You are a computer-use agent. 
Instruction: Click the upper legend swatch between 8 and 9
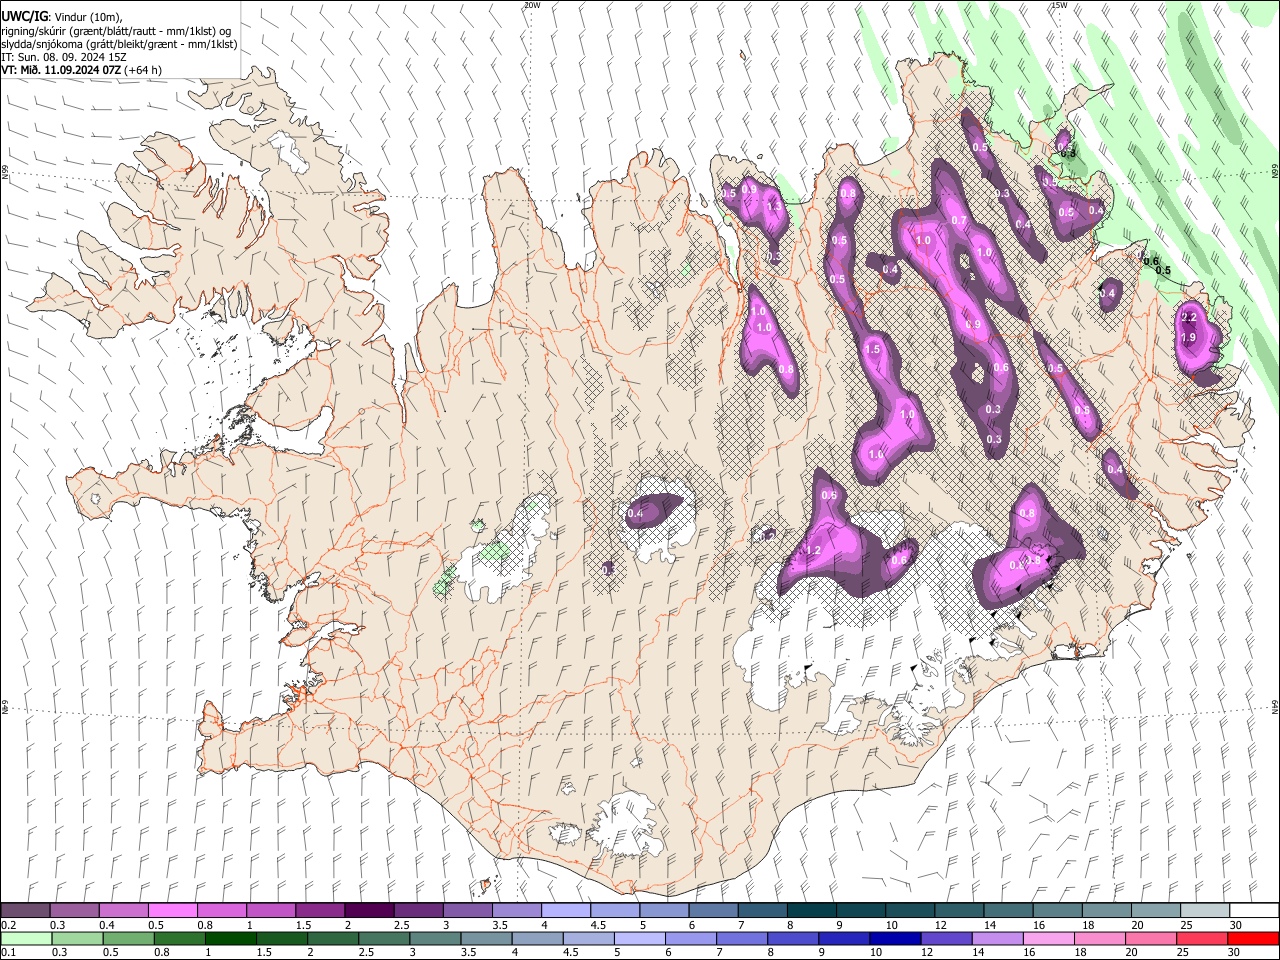pos(812,910)
